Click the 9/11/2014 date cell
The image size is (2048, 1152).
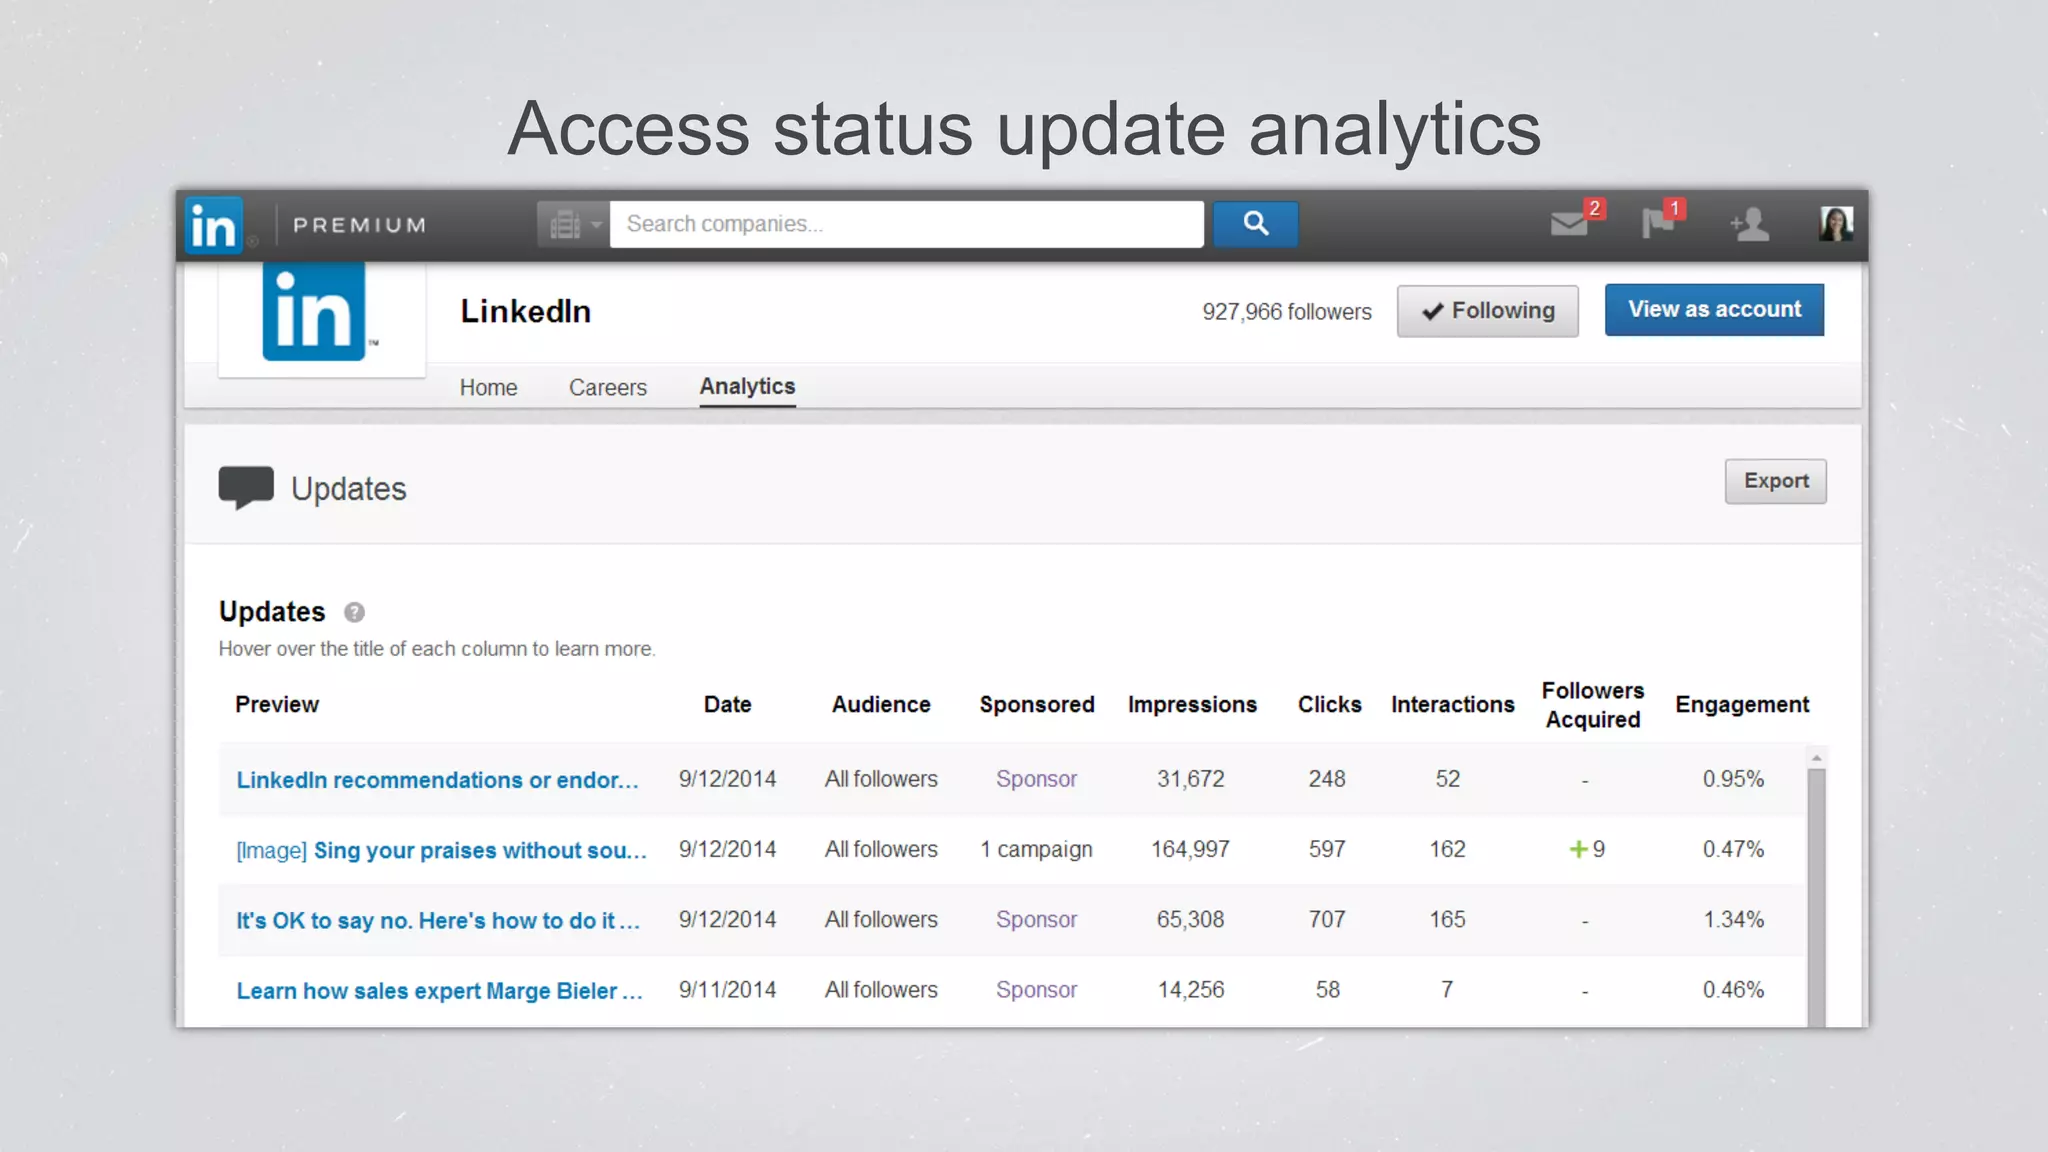pyautogui.click(x=727, y=989)
